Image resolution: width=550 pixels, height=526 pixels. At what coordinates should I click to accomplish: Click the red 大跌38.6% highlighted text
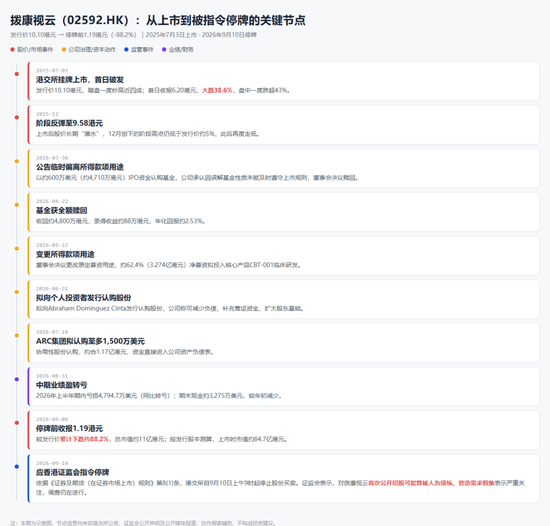coord(217,90)
